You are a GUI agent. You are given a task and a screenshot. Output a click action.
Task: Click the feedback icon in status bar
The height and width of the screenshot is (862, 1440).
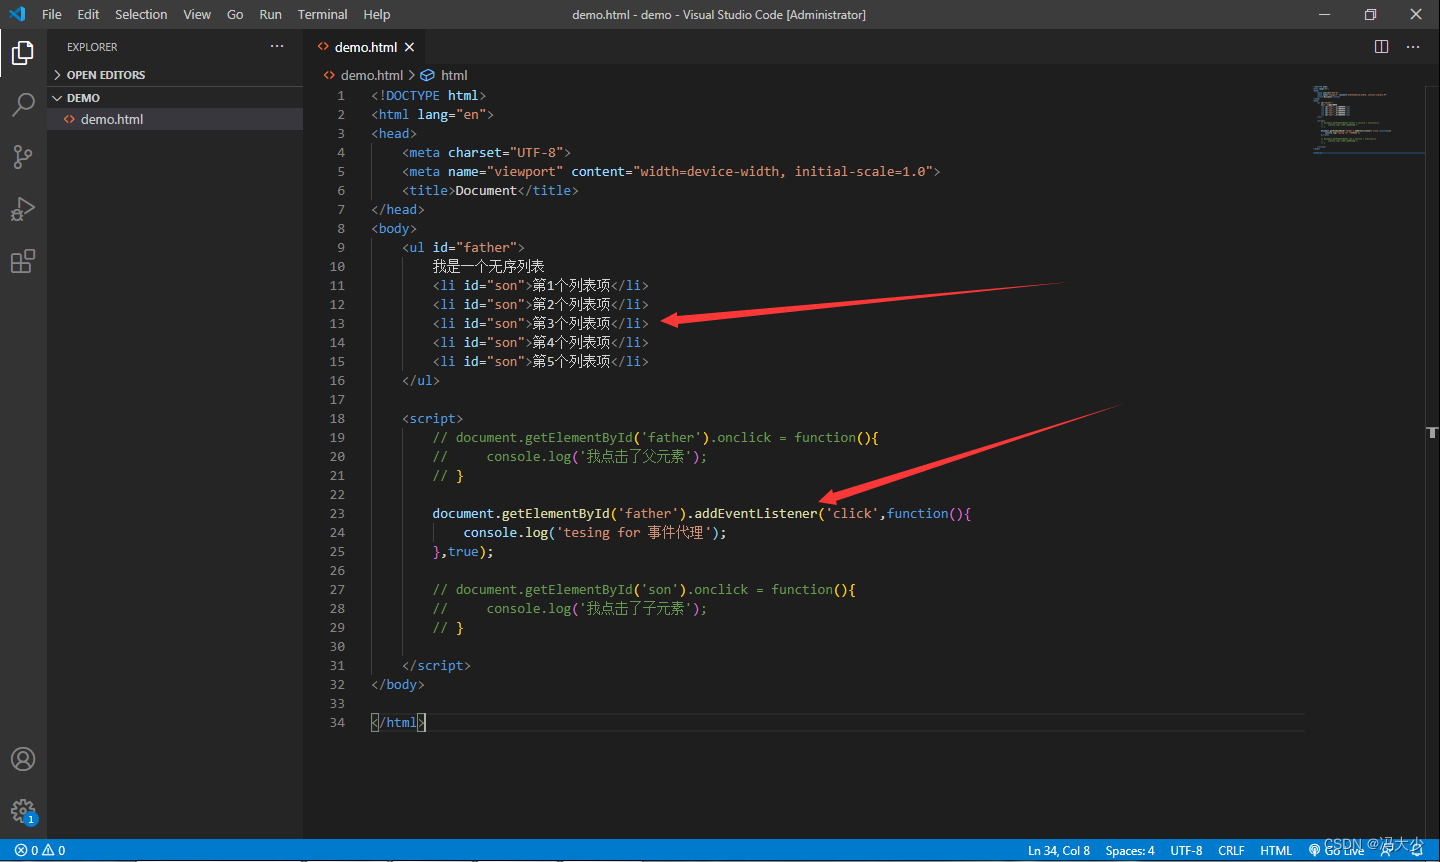point(1389,850)
